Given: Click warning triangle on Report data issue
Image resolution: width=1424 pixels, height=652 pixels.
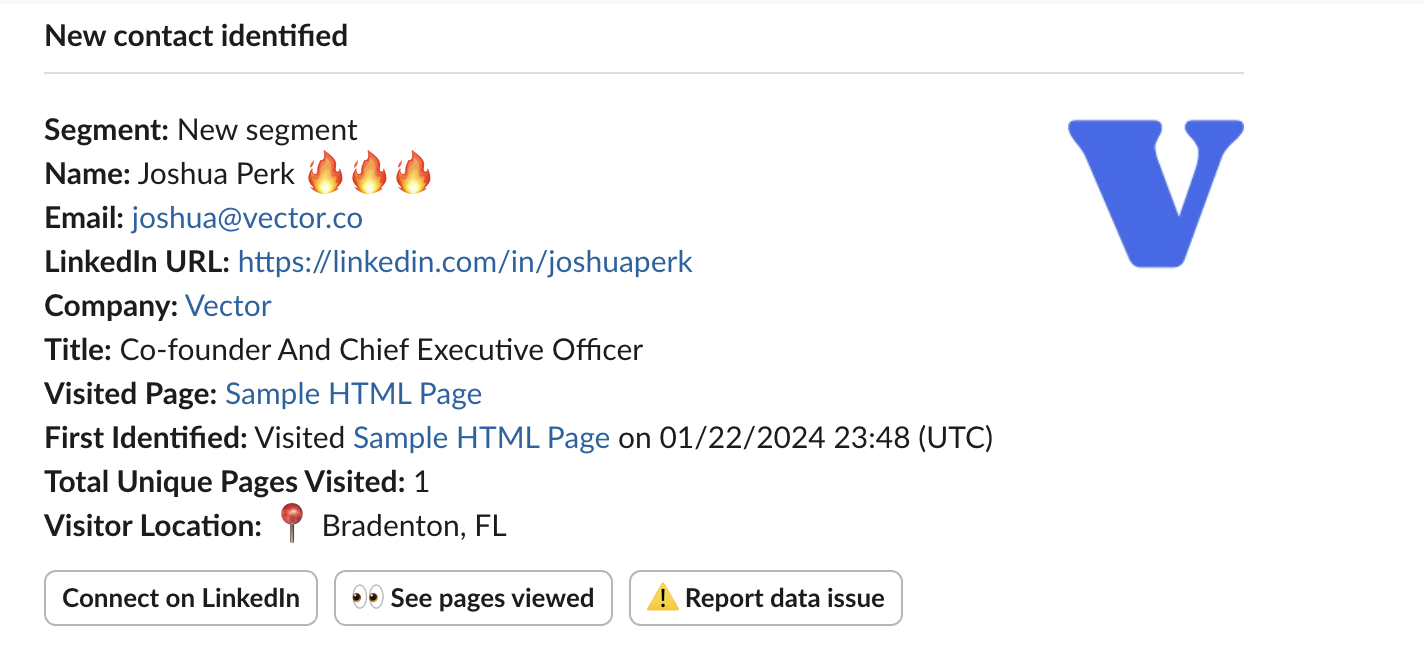Looking at the screenshot, I should click(662, 598).
